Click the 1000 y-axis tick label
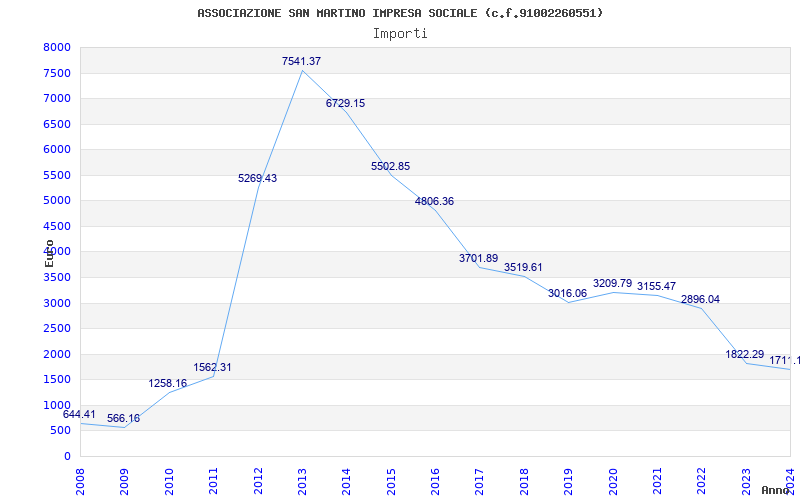The image size is (800, 500). click(57, 405)
